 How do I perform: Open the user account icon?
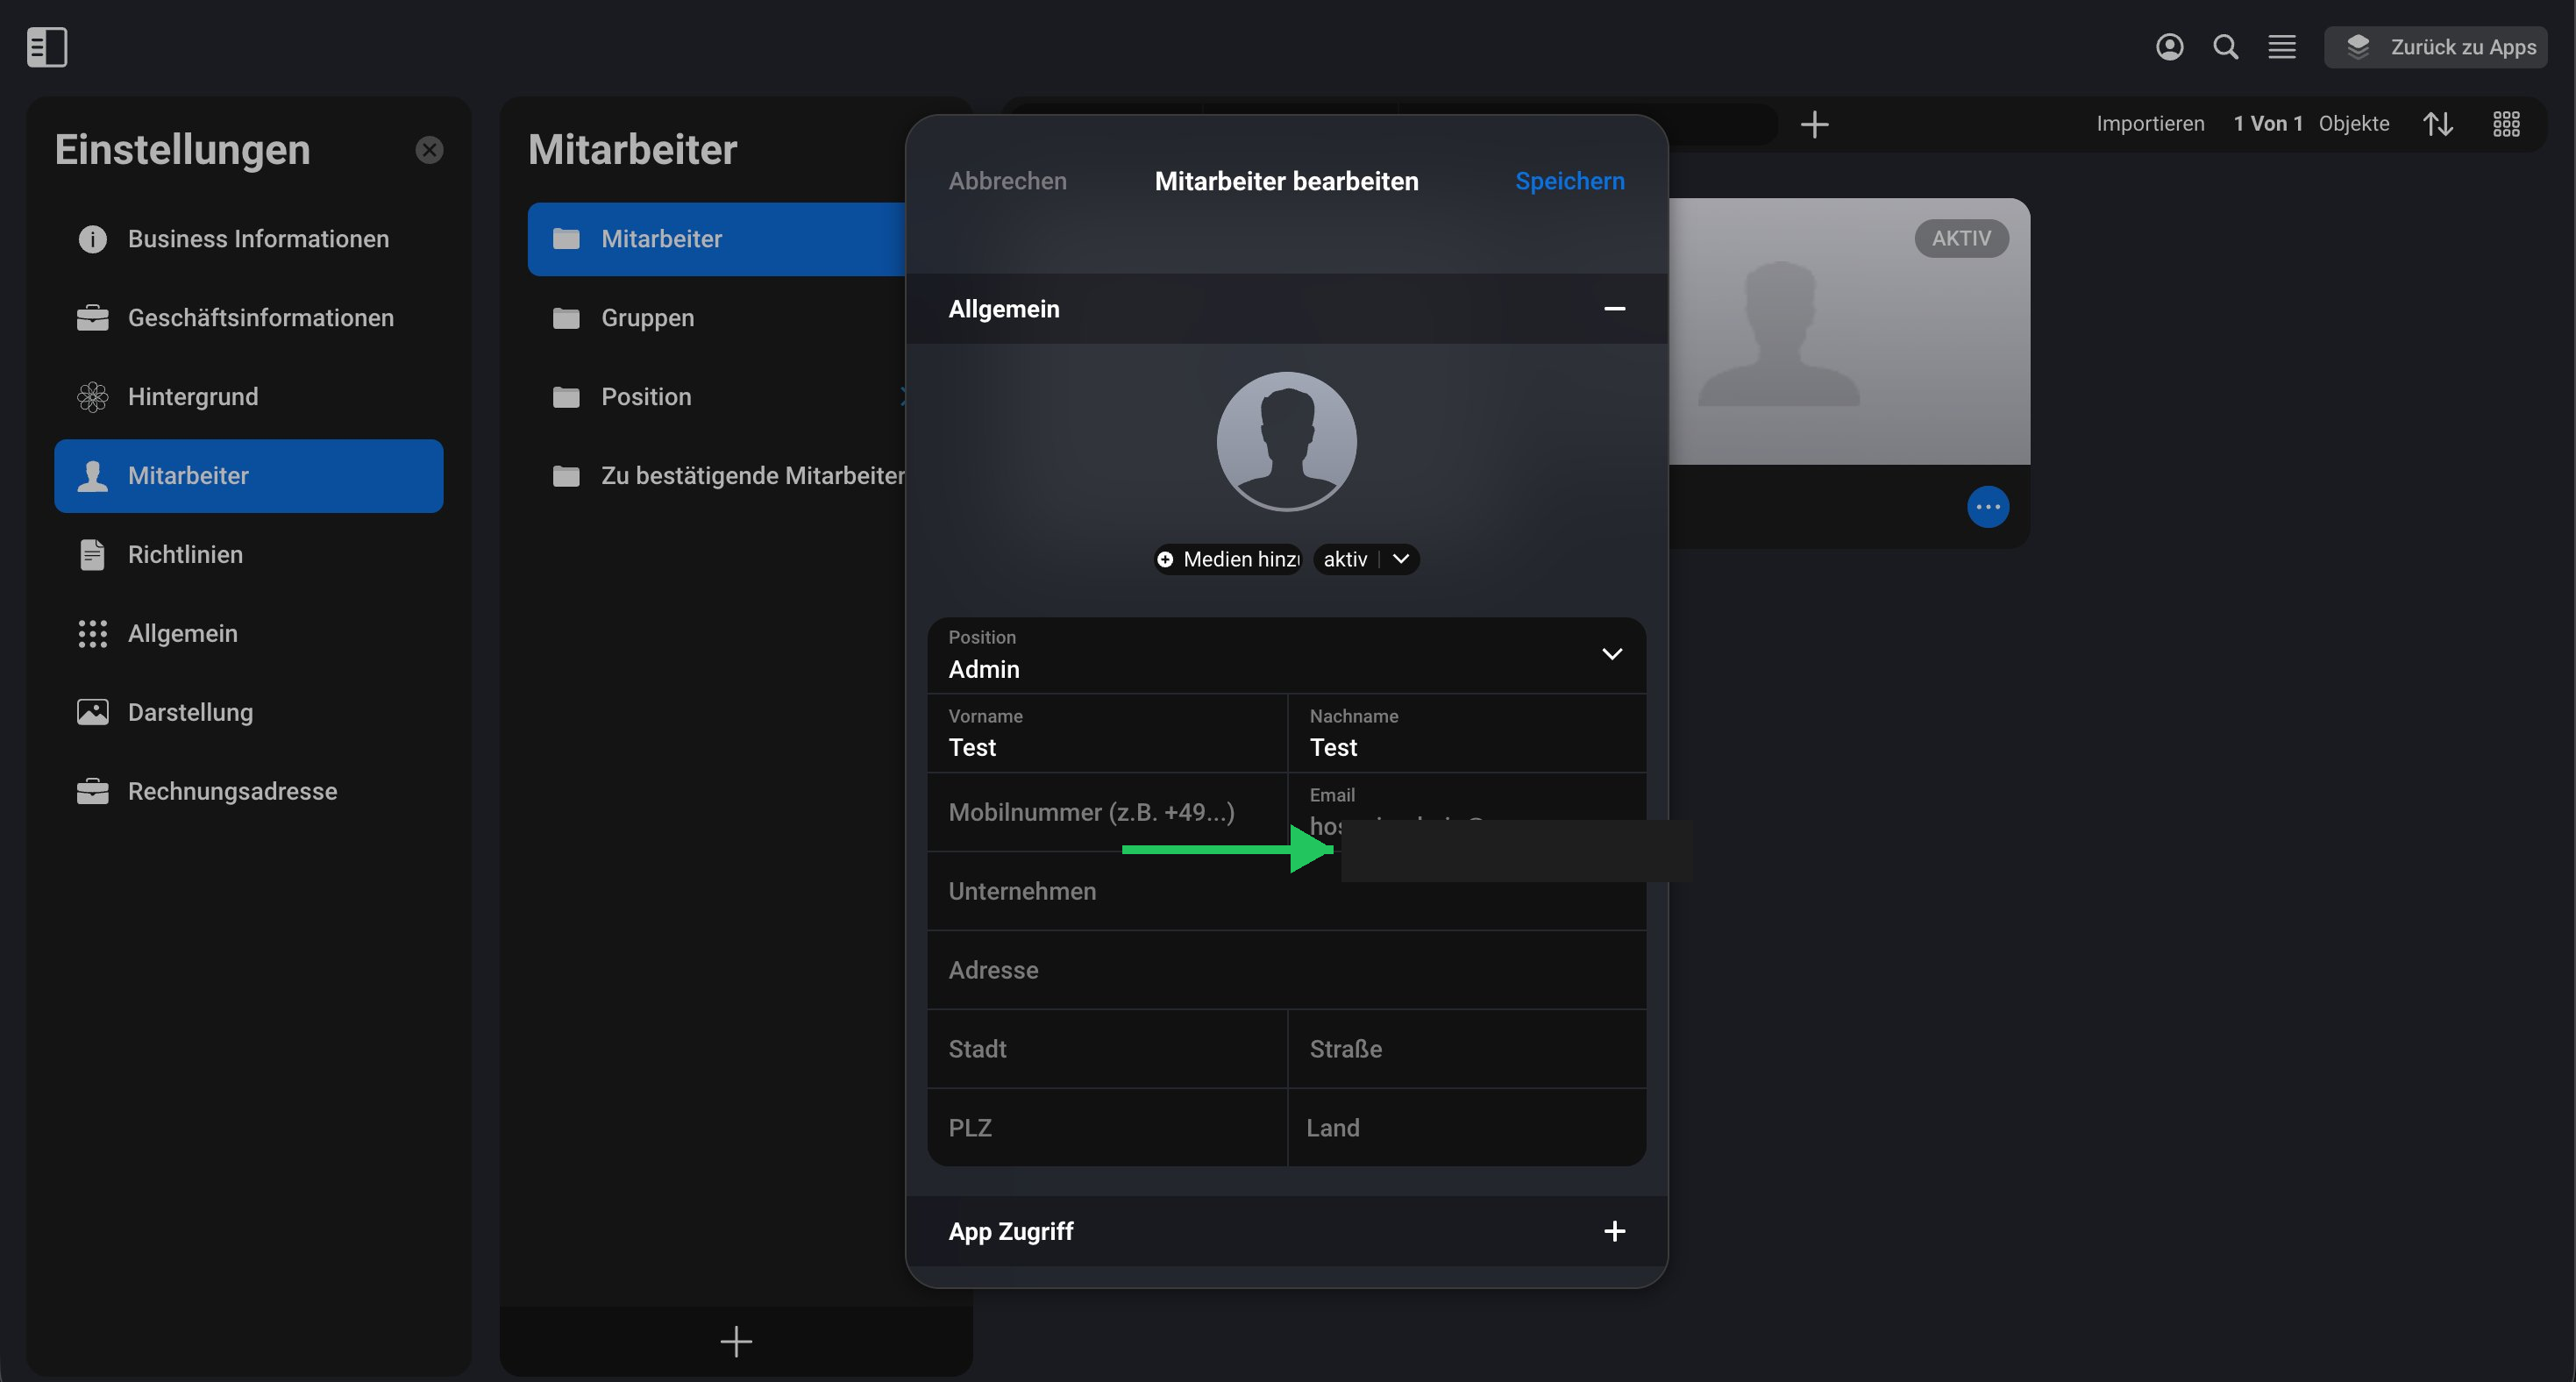(x=2169, y=47)
